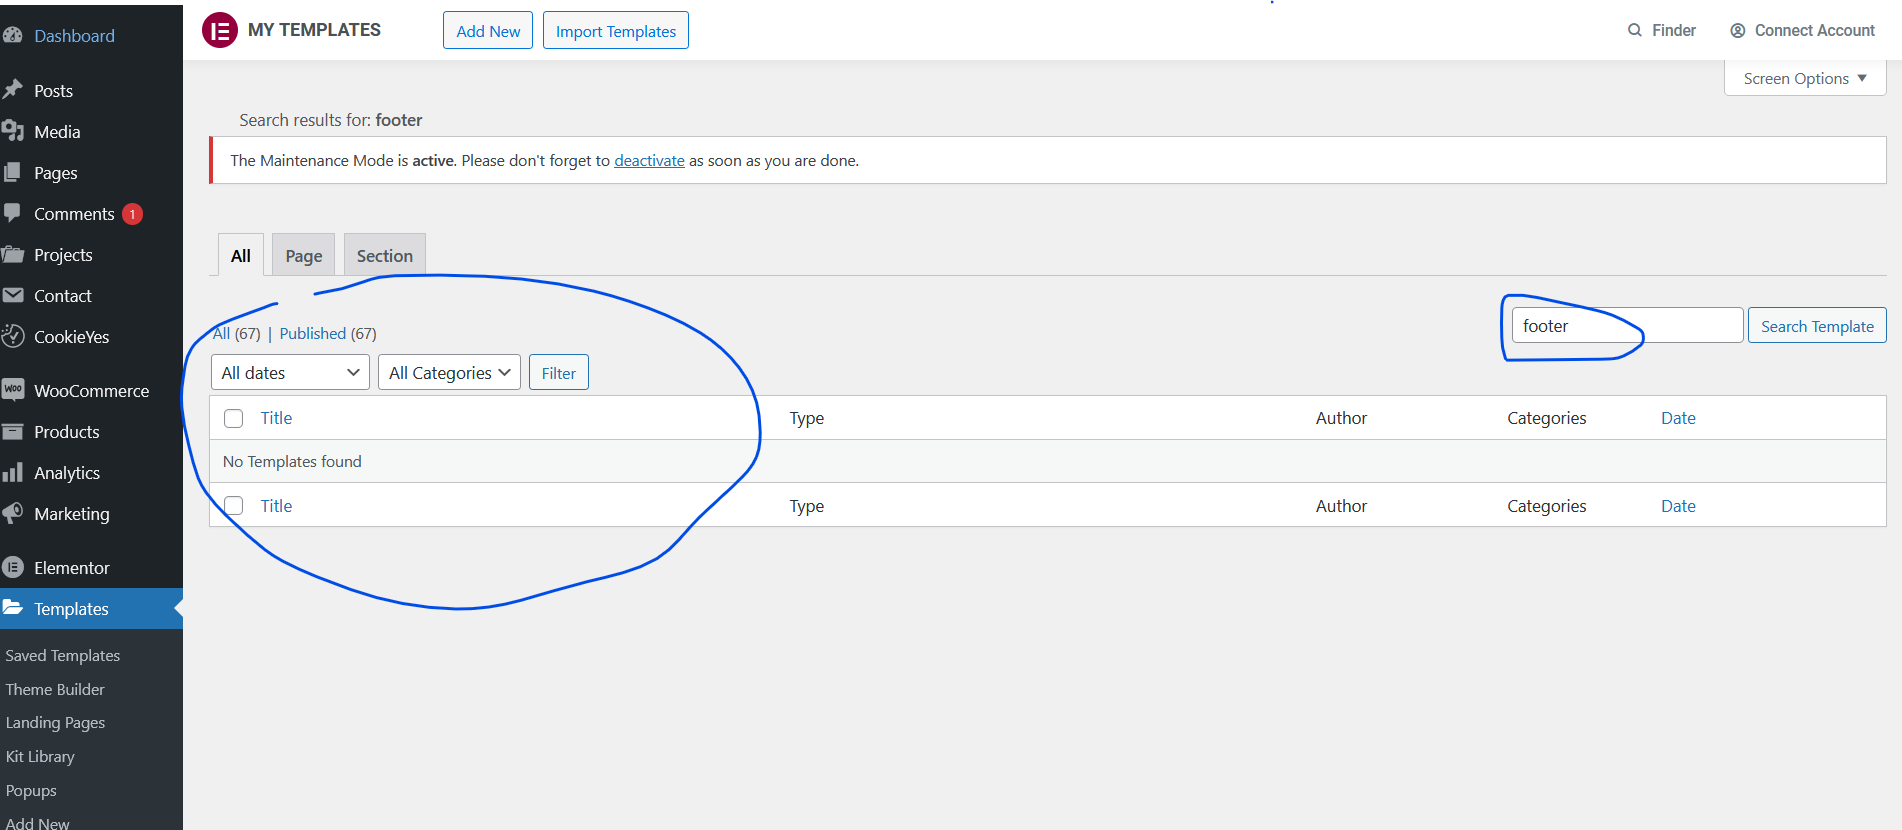Click the Published (67) filter link

click(328, 333)
